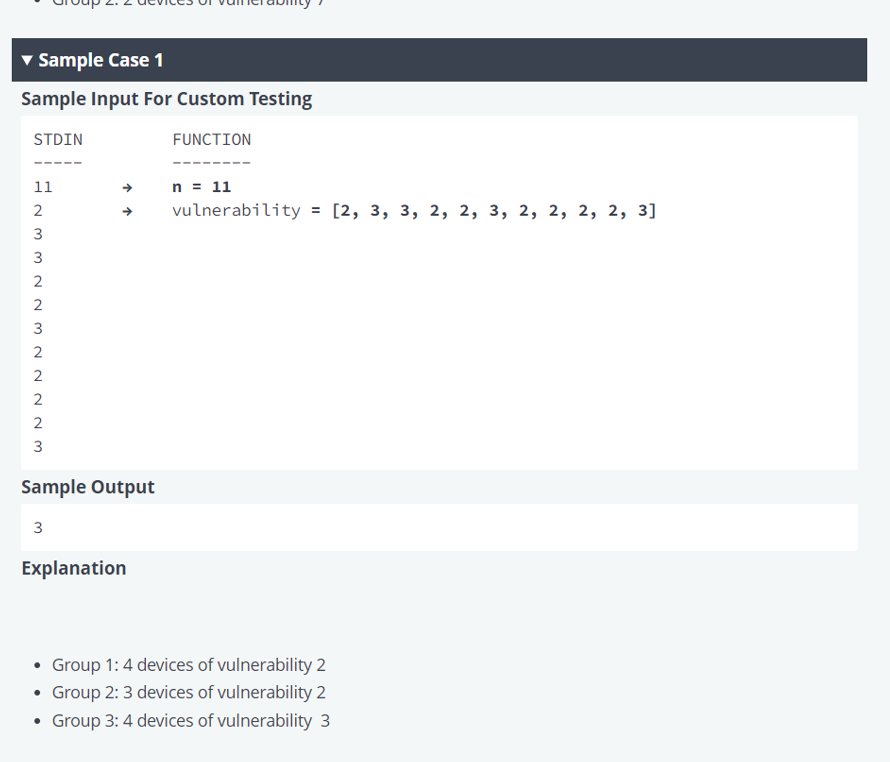The height and width of the screenshot is (762, 890).
Task: Click the Sample Output heading
Action: (x=88, y=487)
